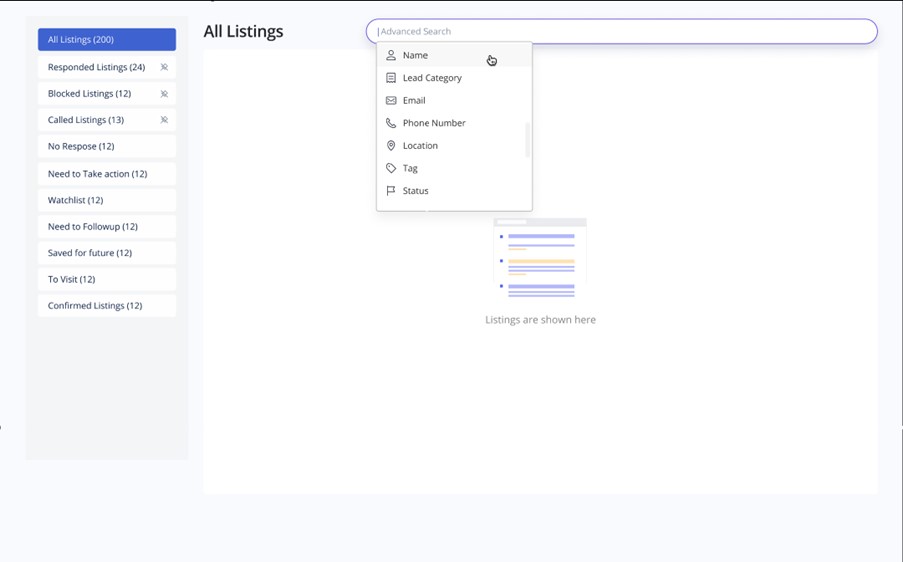View Confirmed Listings (12)
The height and width of the screenshot is (562, 903).
[x=107, y=306]
